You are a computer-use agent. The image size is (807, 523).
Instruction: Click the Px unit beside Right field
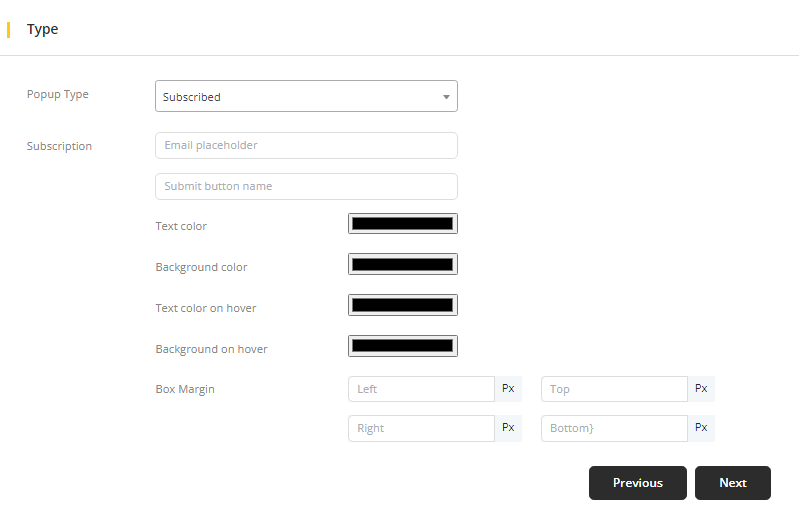(508, 428)
